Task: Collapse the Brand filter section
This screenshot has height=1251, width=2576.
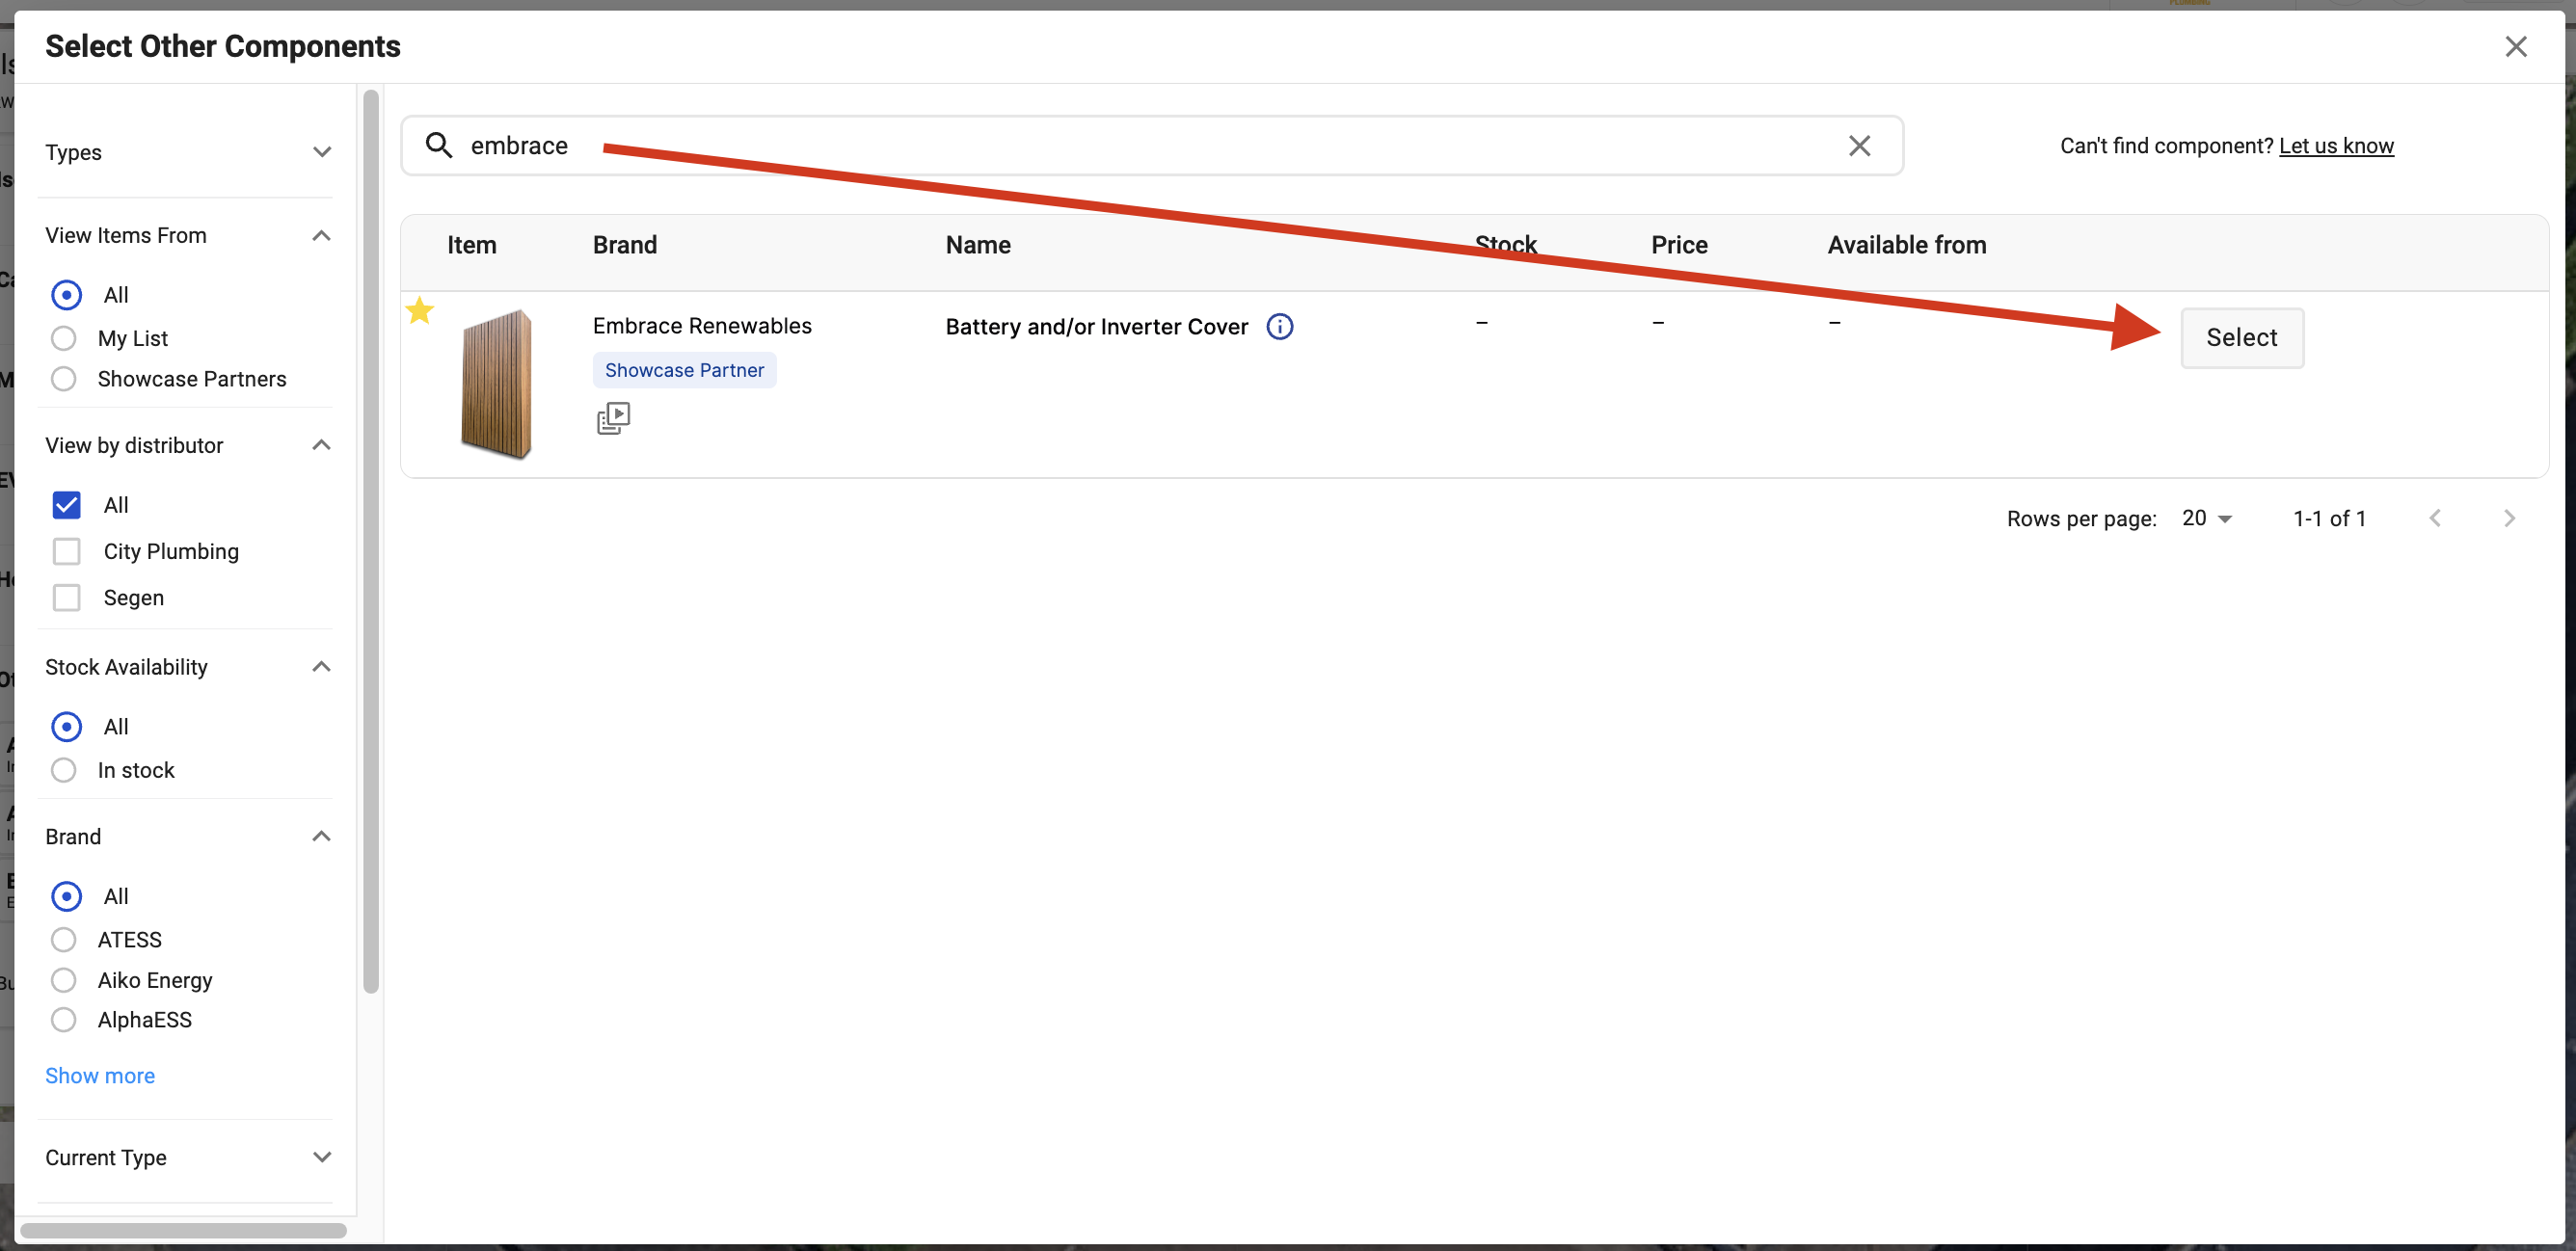Action: point(321,836)
